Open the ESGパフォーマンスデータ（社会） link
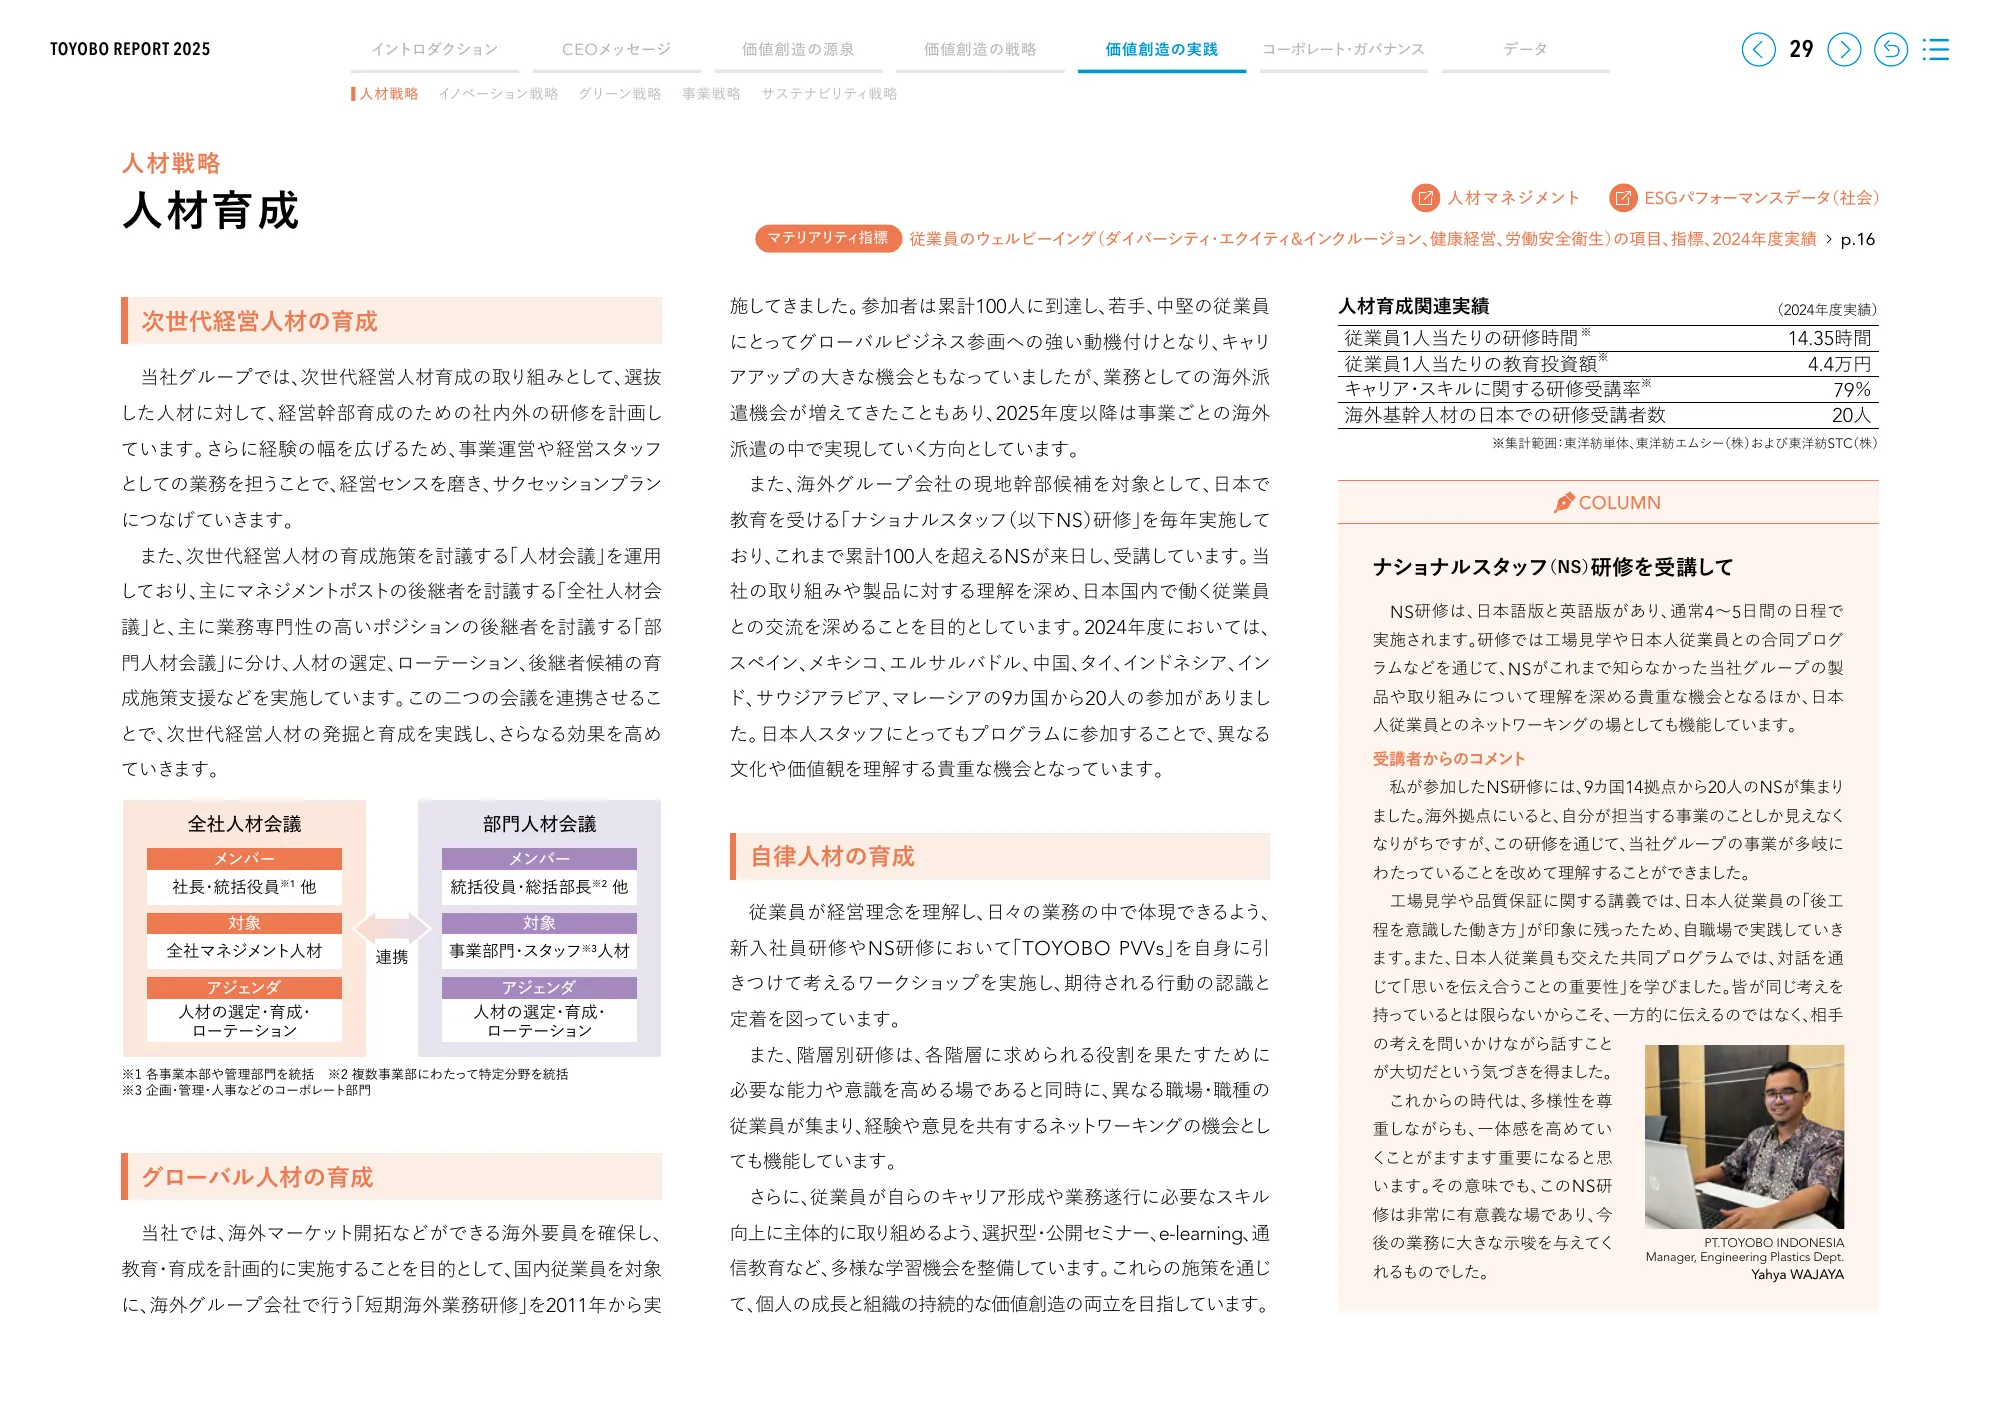The image size is (2000, 1415). tap(1763, 197)
